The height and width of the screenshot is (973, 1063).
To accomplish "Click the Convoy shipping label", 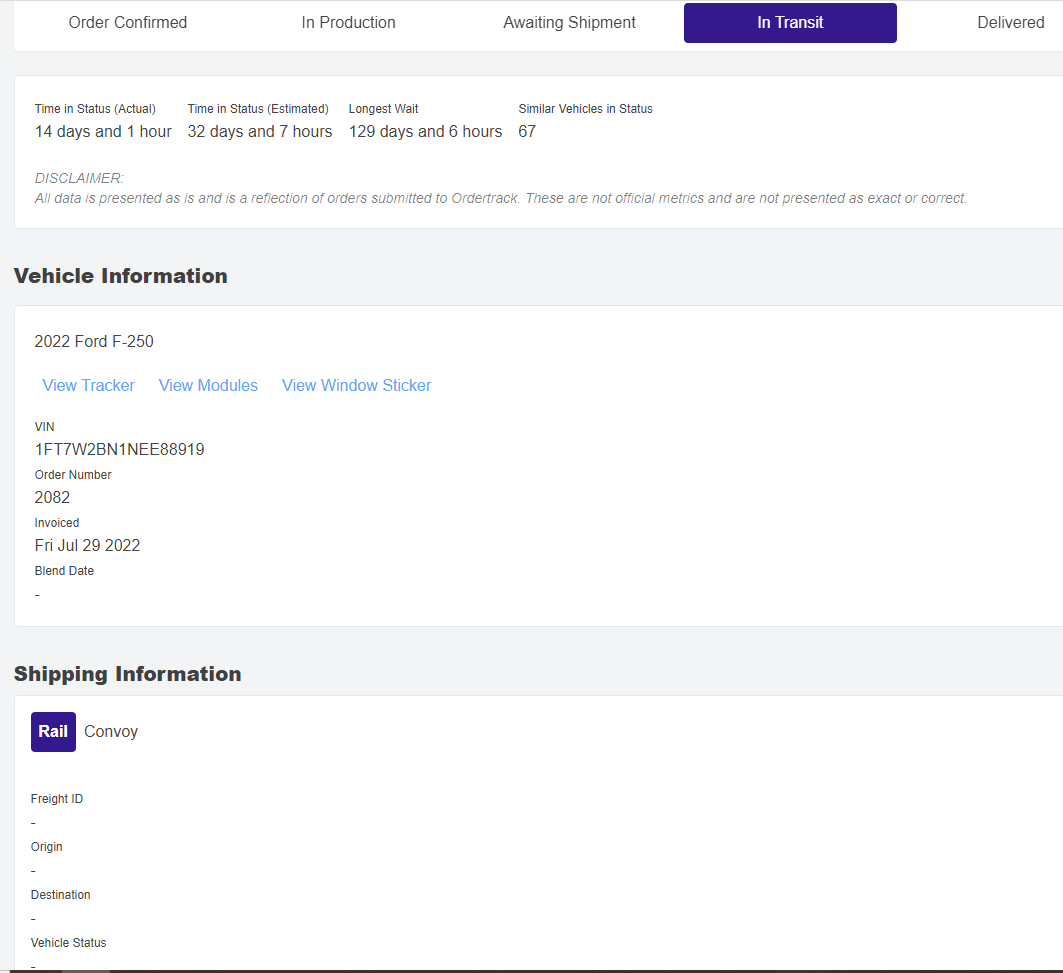I will (x=111, y=731).
